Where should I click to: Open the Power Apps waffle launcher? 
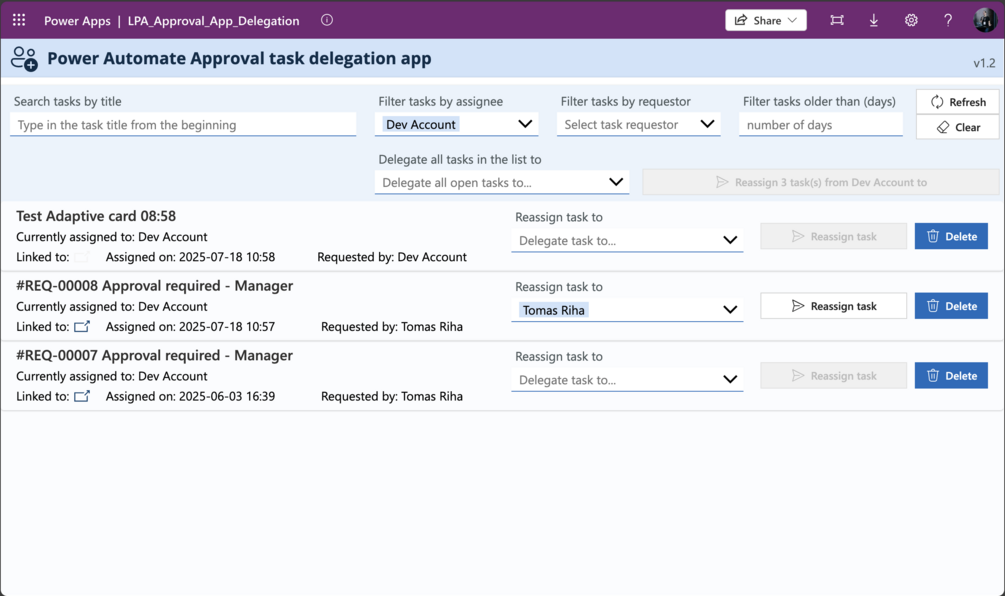(19, 20)
